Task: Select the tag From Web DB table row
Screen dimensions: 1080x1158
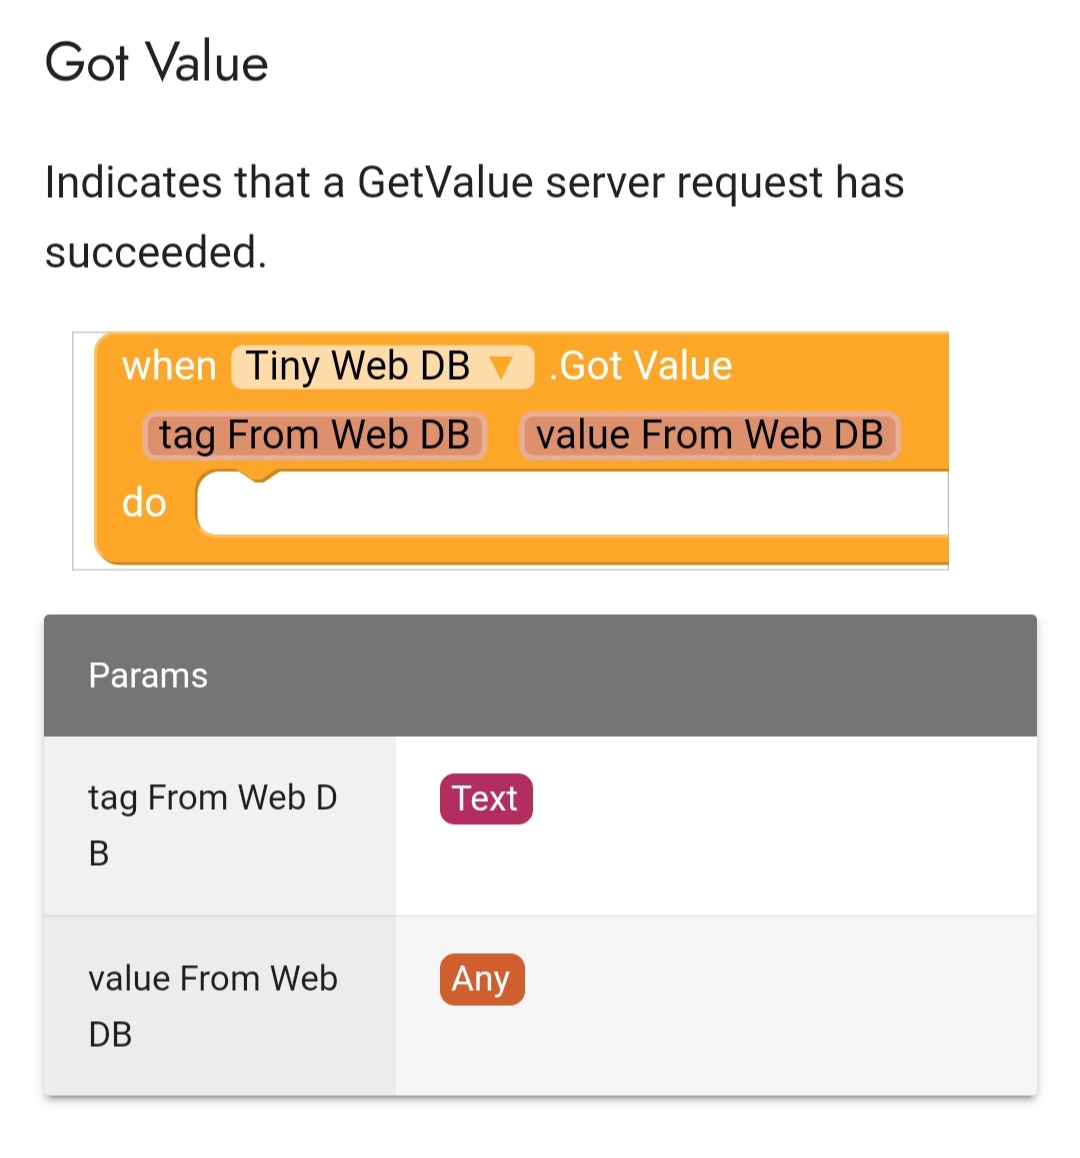Action: click(x=540, y=825)
